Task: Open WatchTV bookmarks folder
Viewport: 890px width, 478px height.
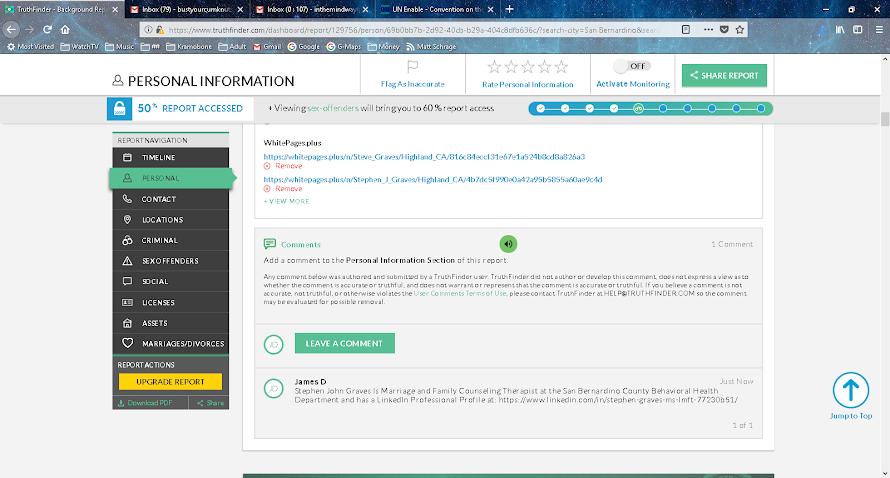Action: pyautogui.click(x=79, y=47)
